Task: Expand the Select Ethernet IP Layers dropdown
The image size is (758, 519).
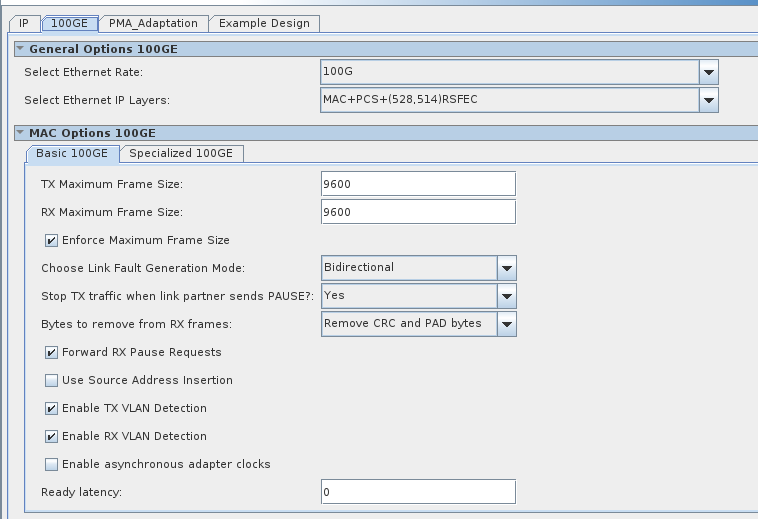Action: point(708,100)
